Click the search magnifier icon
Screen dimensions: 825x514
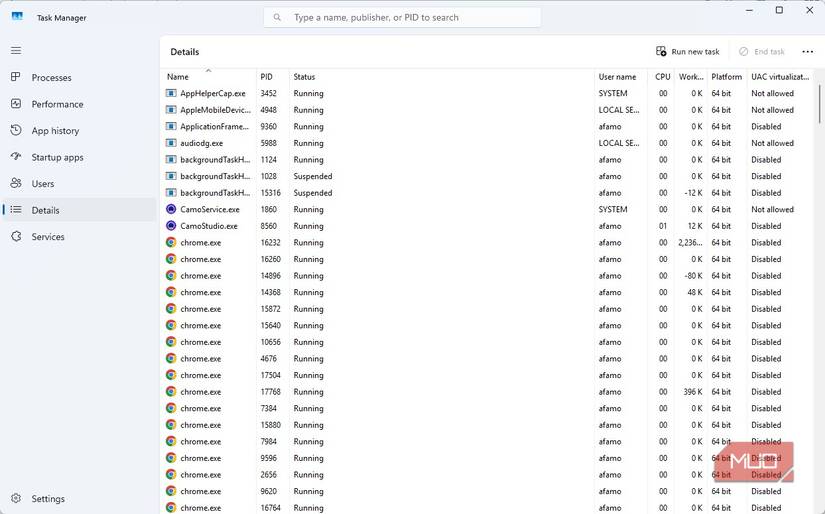click(x=277, y=17)
